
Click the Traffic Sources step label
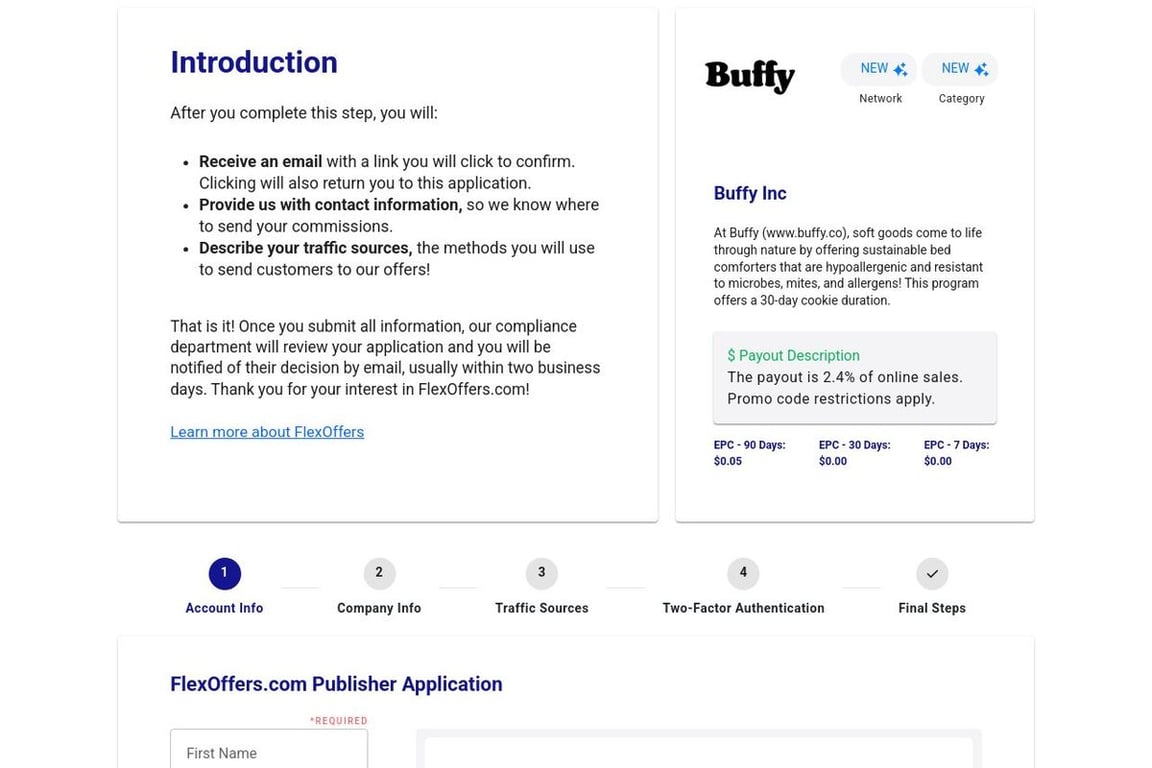(x=541, y=608)
